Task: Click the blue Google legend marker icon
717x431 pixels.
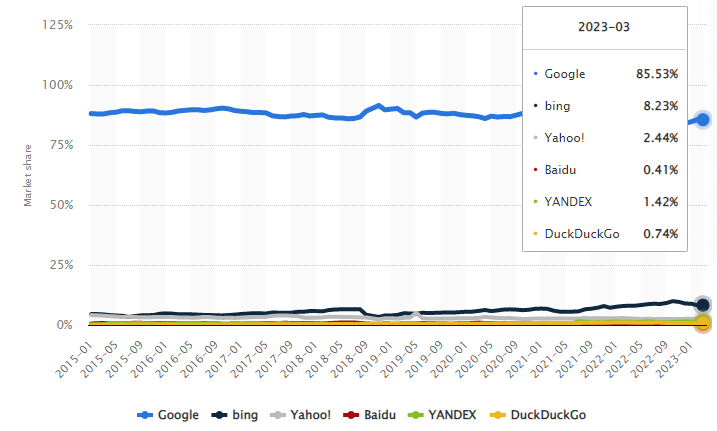Action: (x=144, y=415)
